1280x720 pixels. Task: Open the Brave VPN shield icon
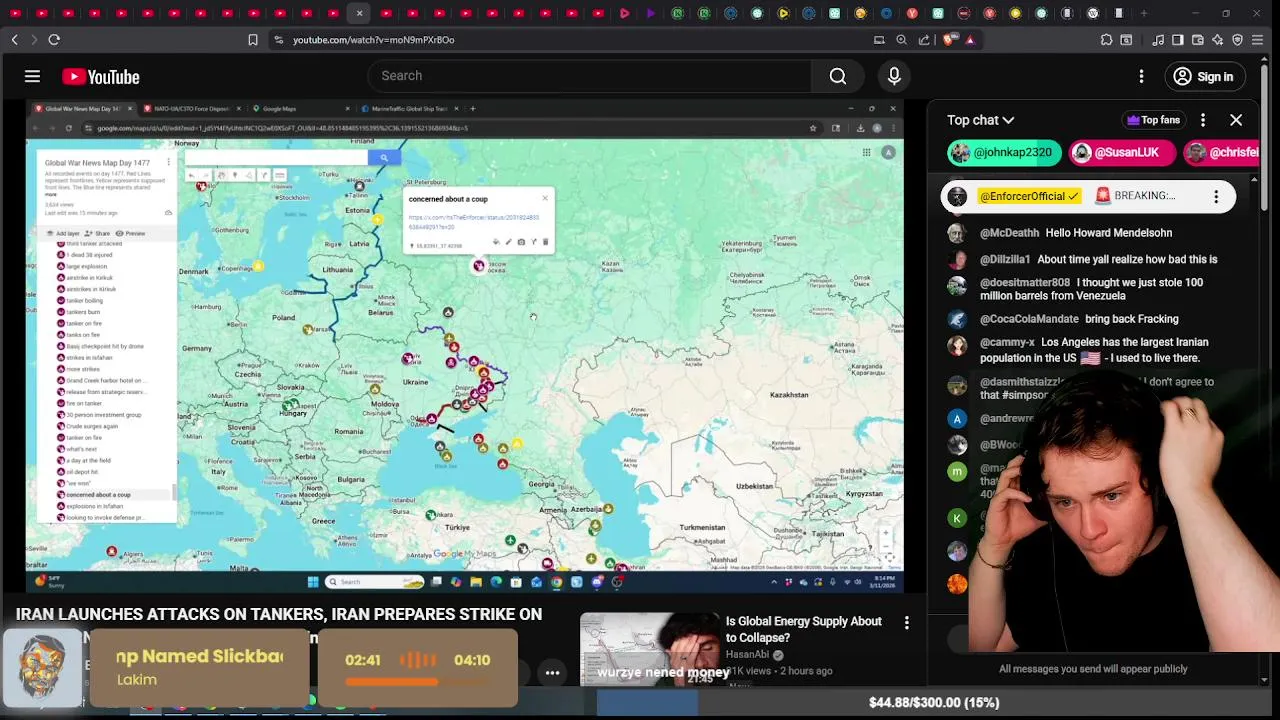1238,40
